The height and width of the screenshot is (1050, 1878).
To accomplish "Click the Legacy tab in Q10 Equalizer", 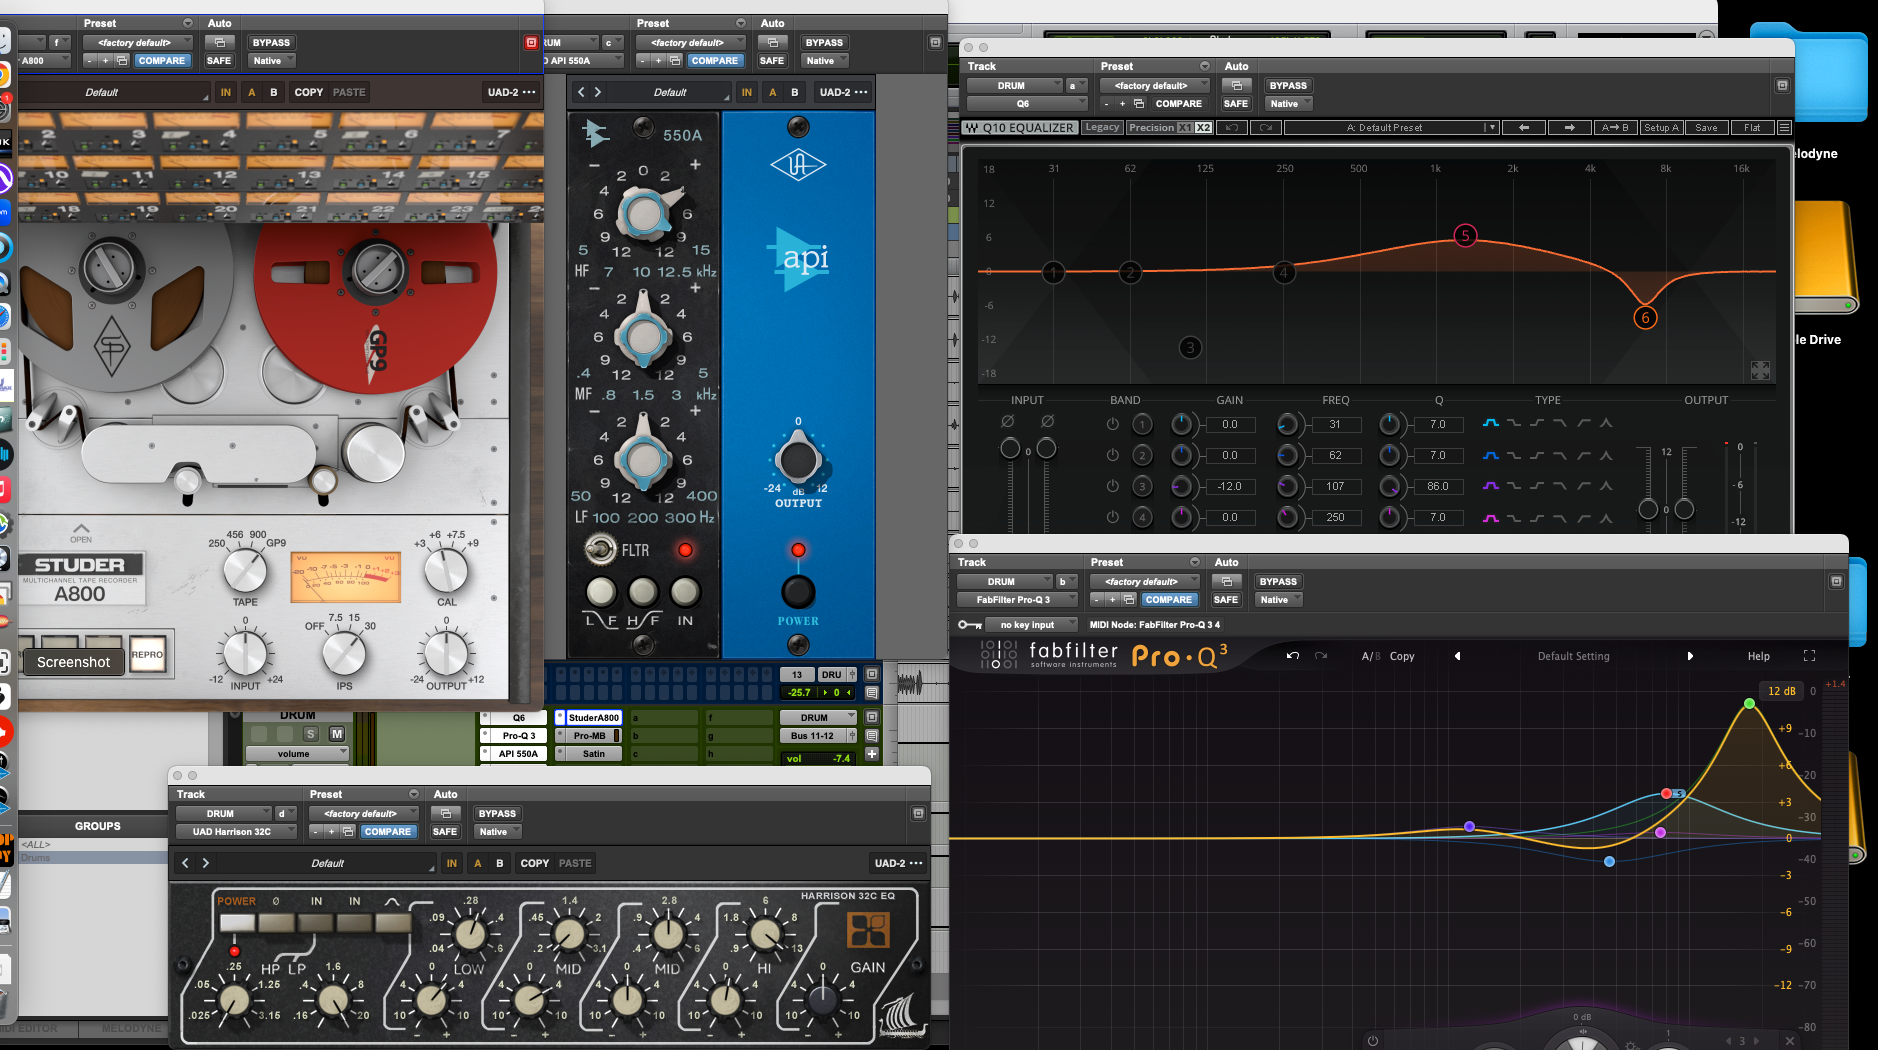I will pyautogui.click(x=1102, y=128).
